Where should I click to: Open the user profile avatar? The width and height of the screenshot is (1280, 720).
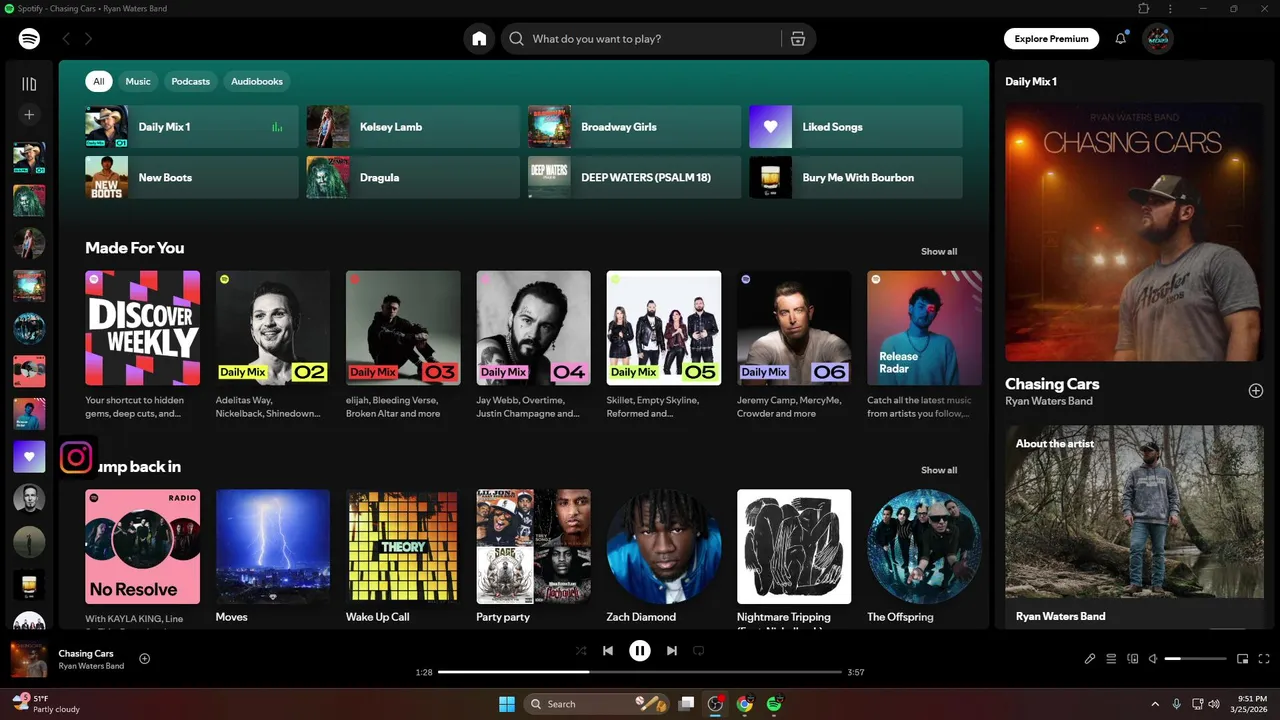click(1157, 39)
